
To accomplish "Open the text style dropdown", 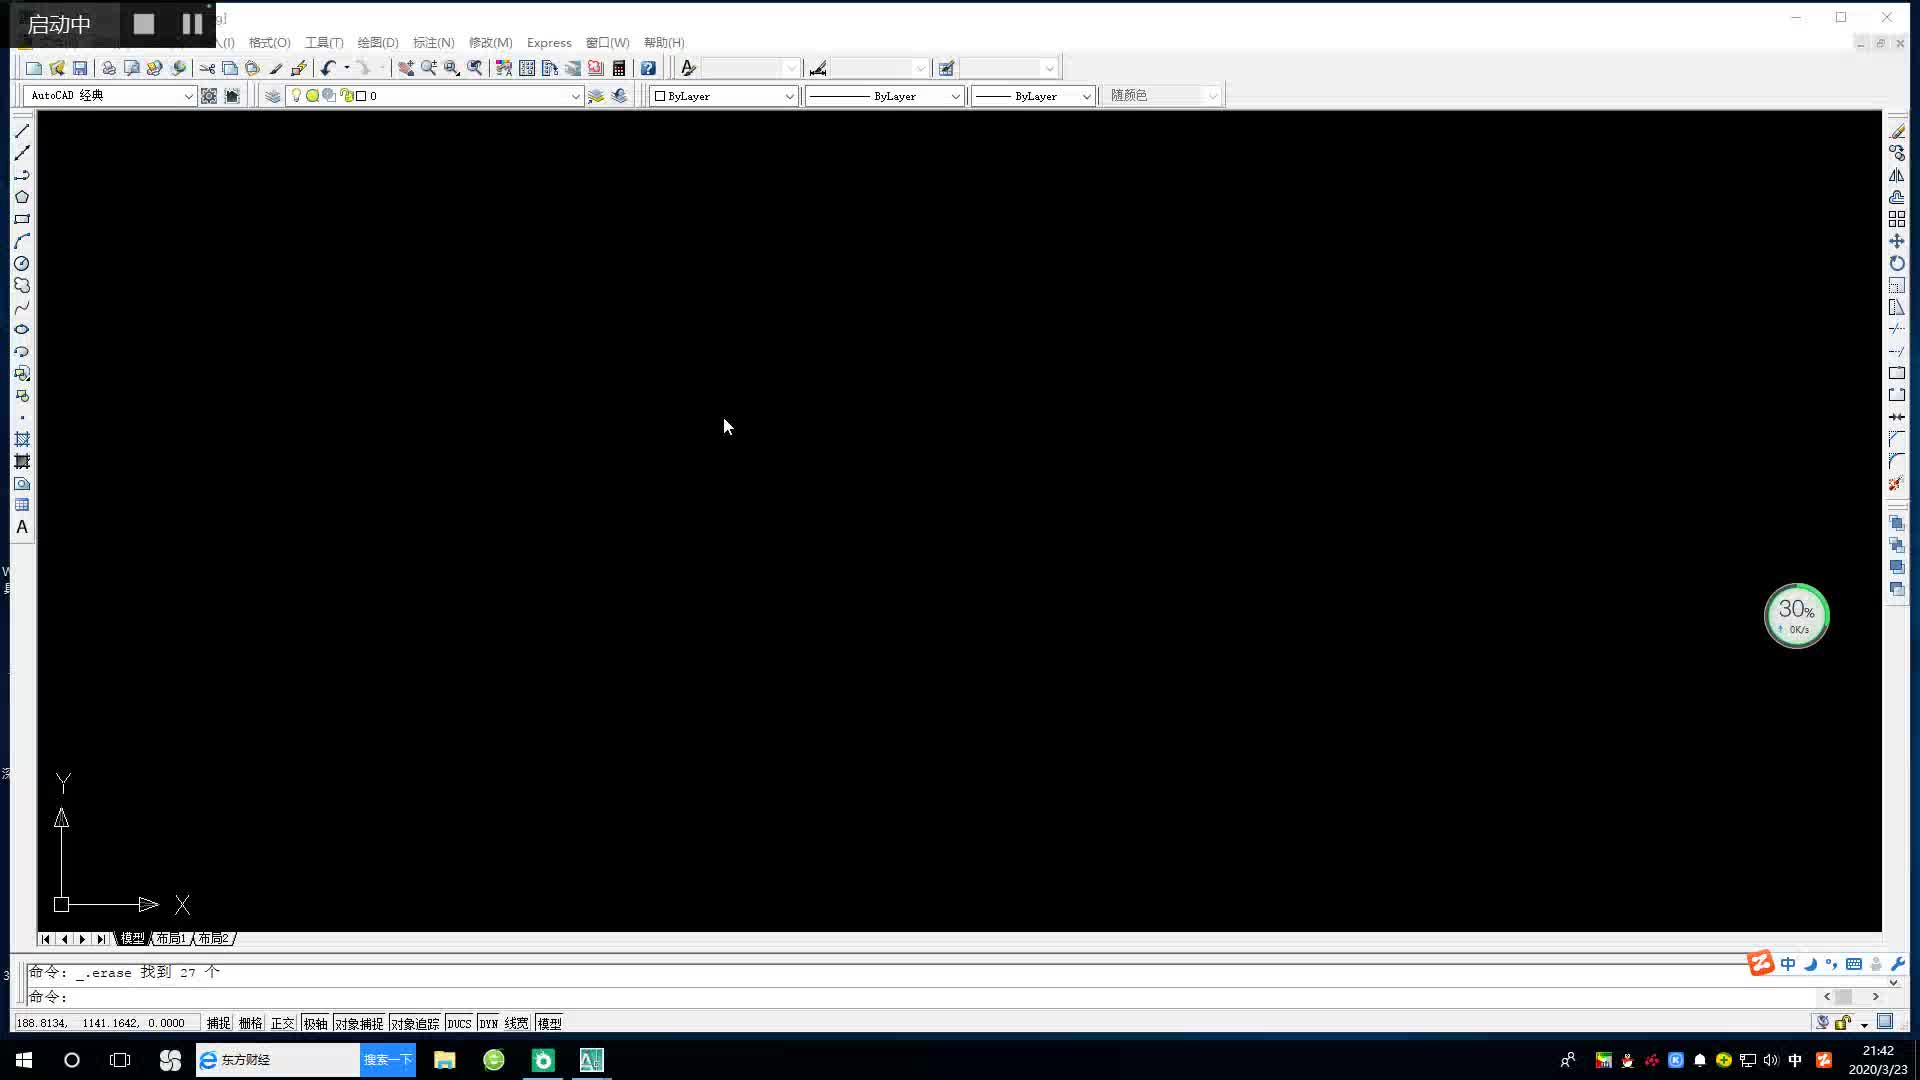I will (751, 68).
